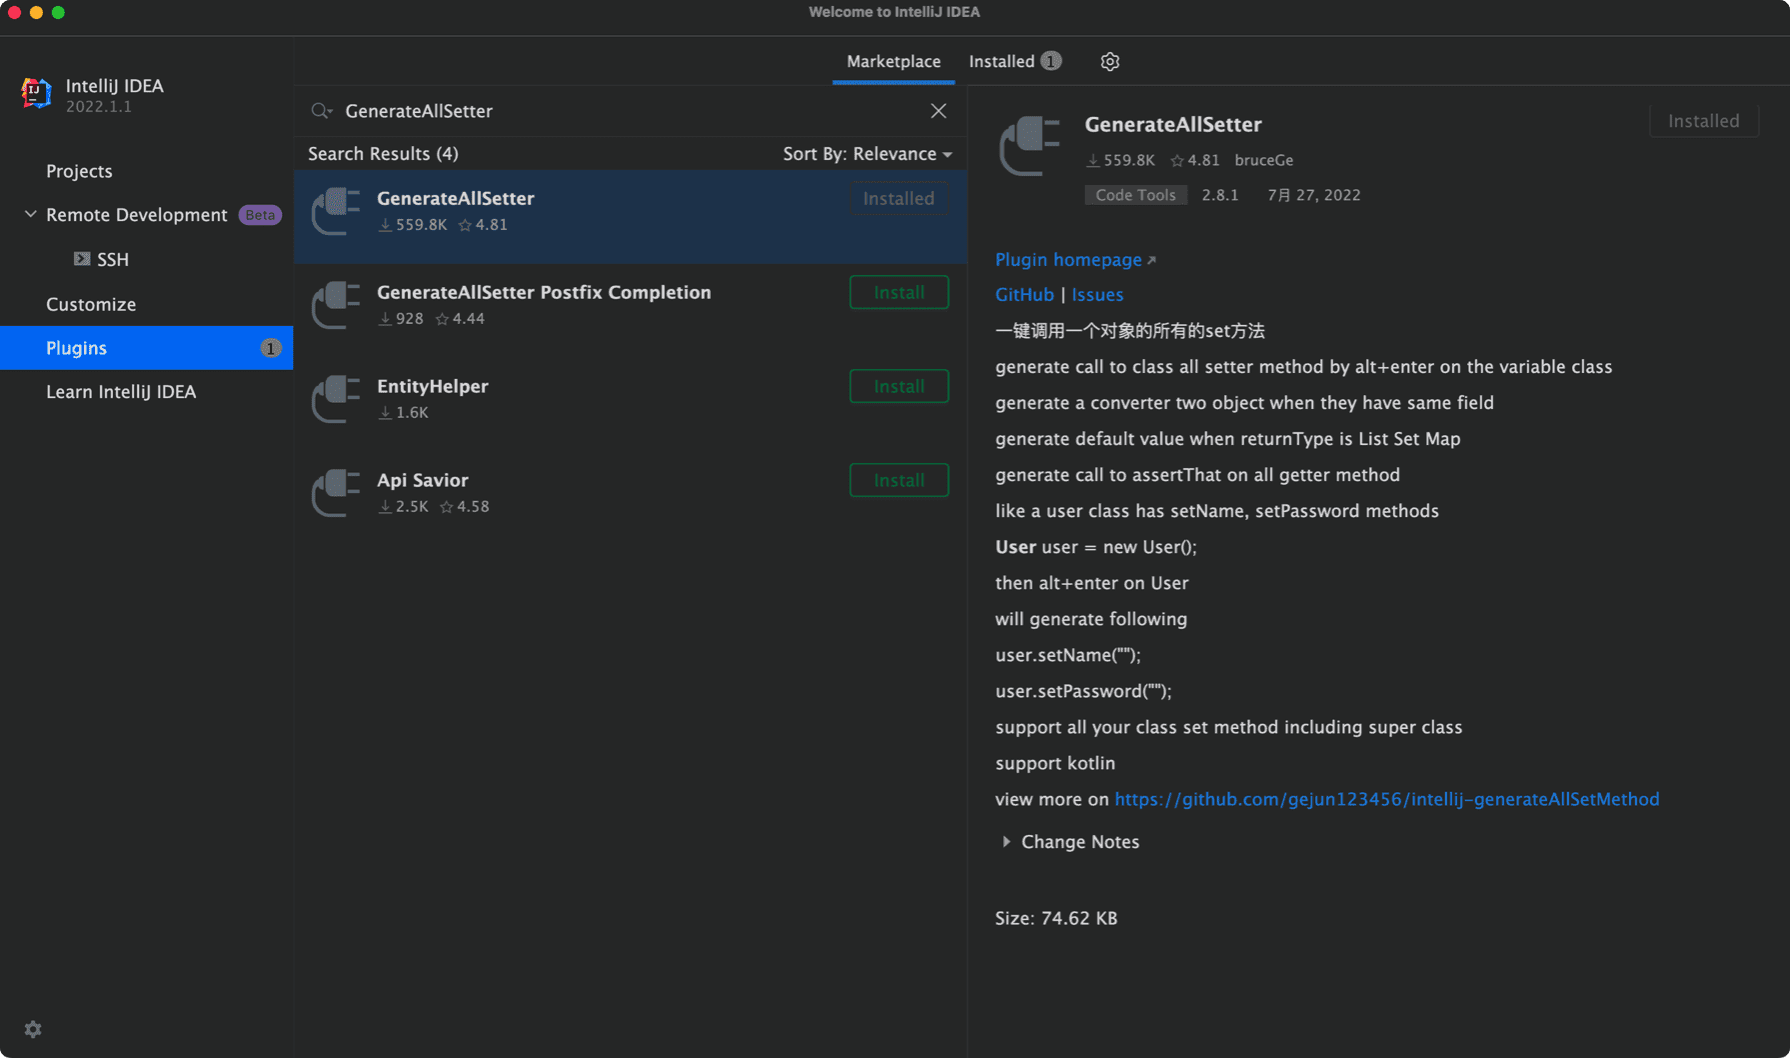The height and width of the screenshot is (1058, 1790).
Task: Click Installed button in GenerateAllSetter result row
Action: click(x=899, y=199)
